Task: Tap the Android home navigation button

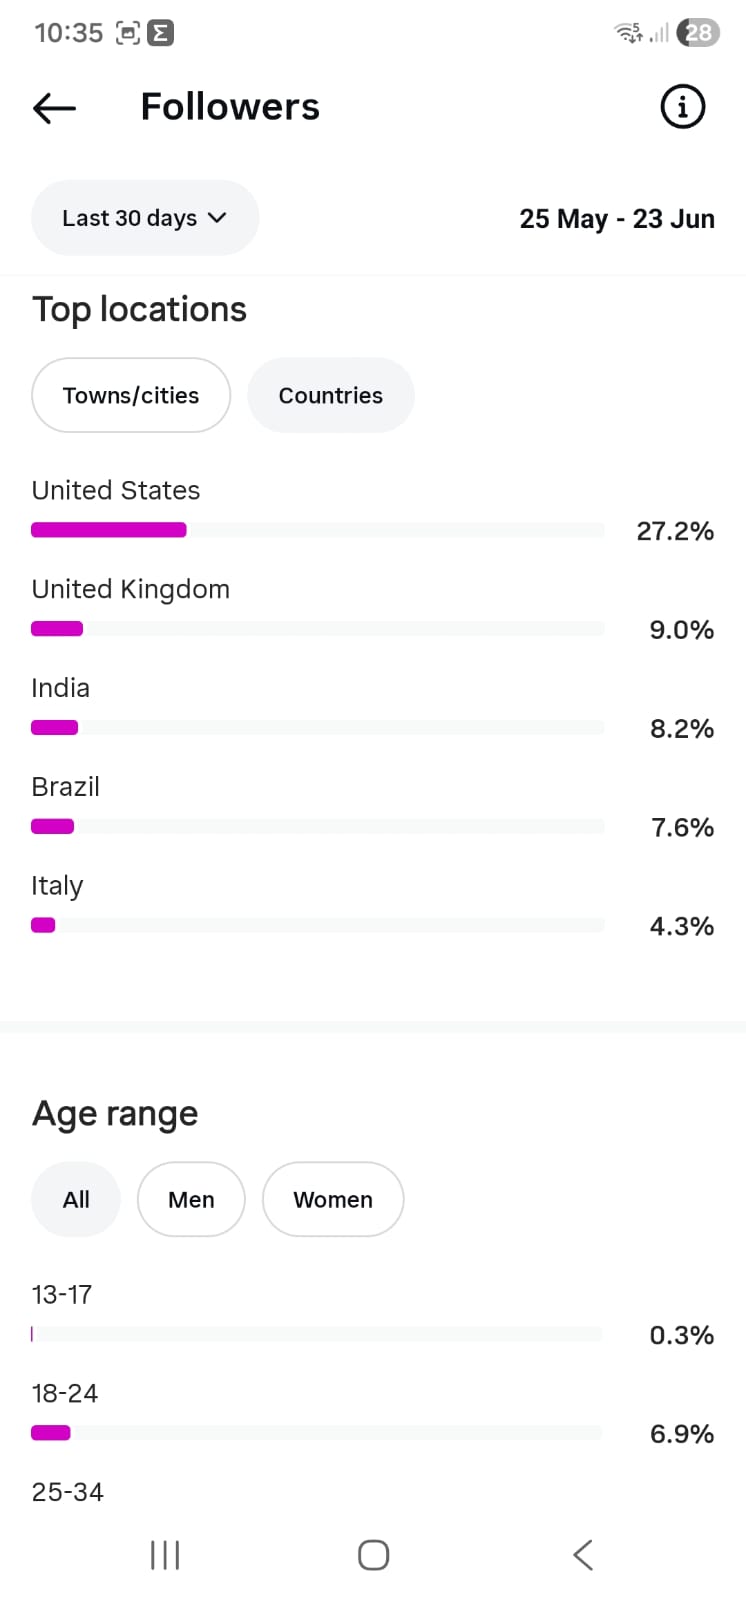Action: (x=373, y=1555)
